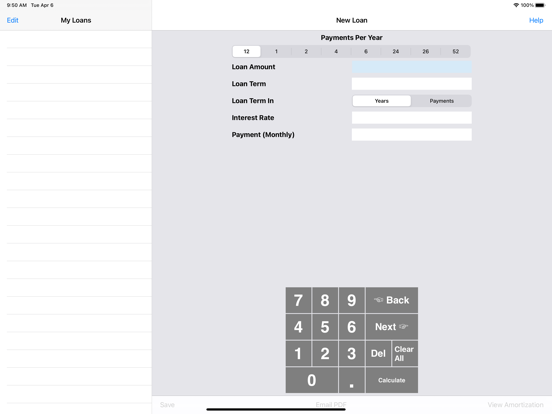This screenshot has width=552, height=414.
Task: Save the current loan
Action: click(167, 405)
